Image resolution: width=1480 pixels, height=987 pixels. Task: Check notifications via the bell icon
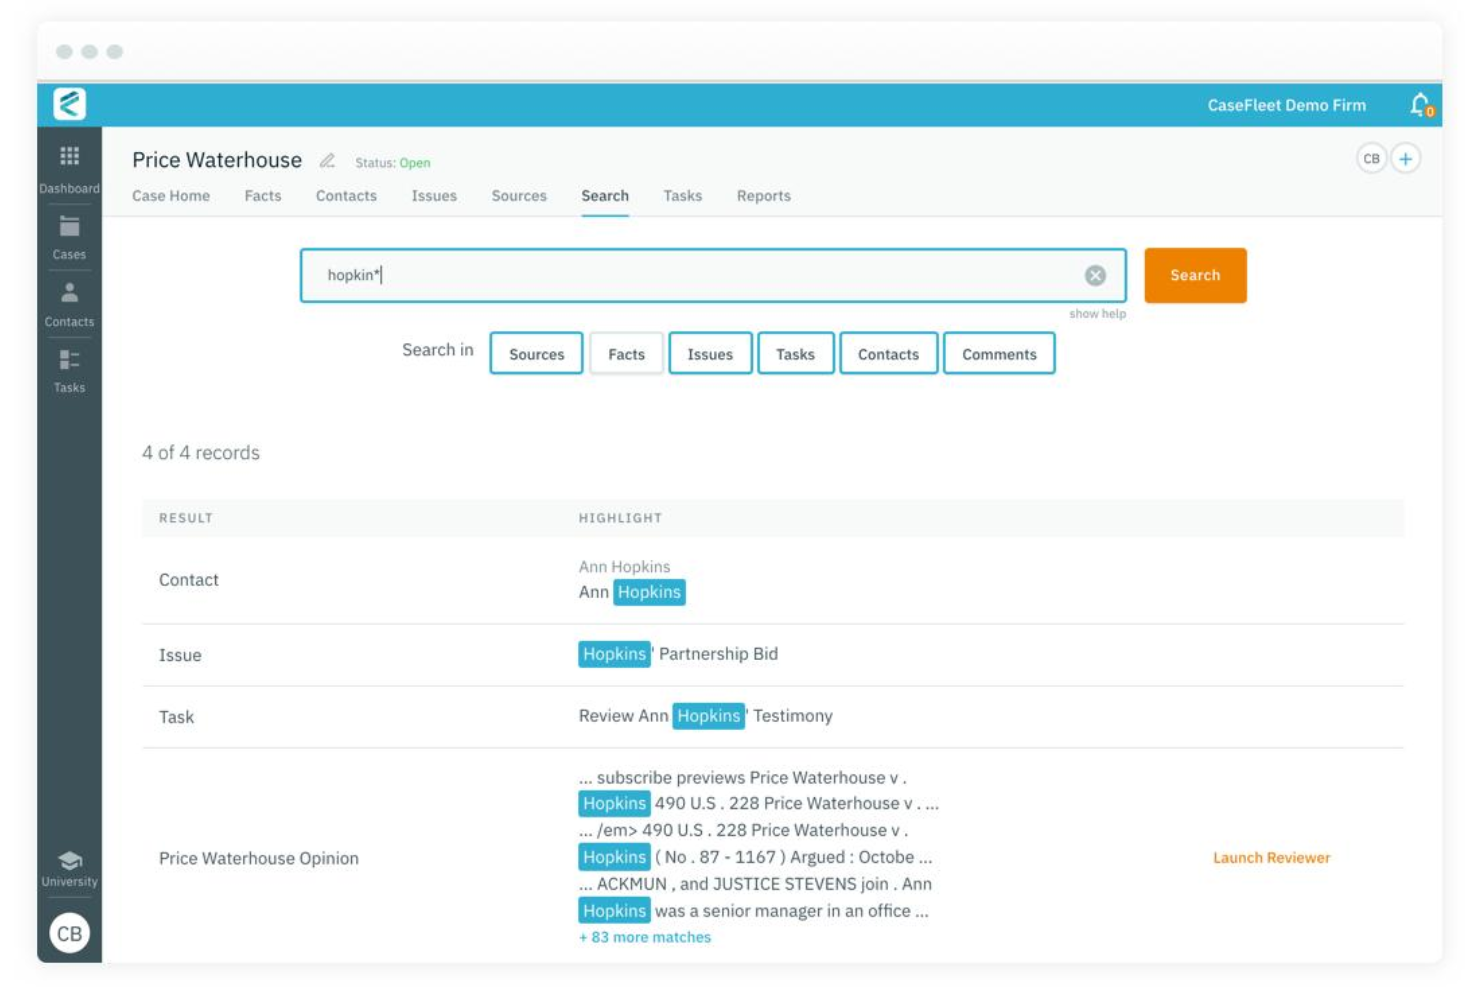click(1419, 104)
